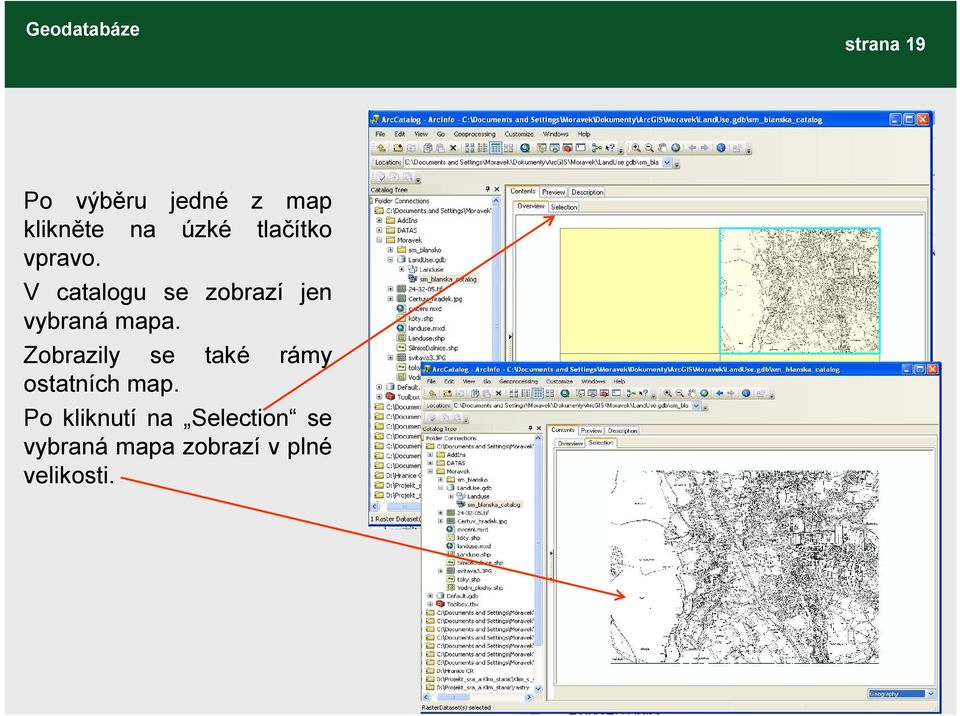Open Location dropdown arrow in front window

696,405
